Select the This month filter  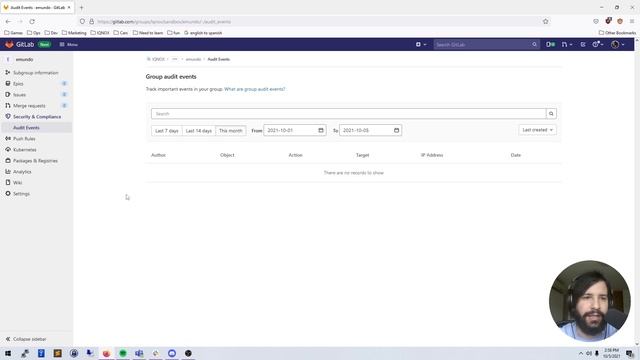(231, 131)
